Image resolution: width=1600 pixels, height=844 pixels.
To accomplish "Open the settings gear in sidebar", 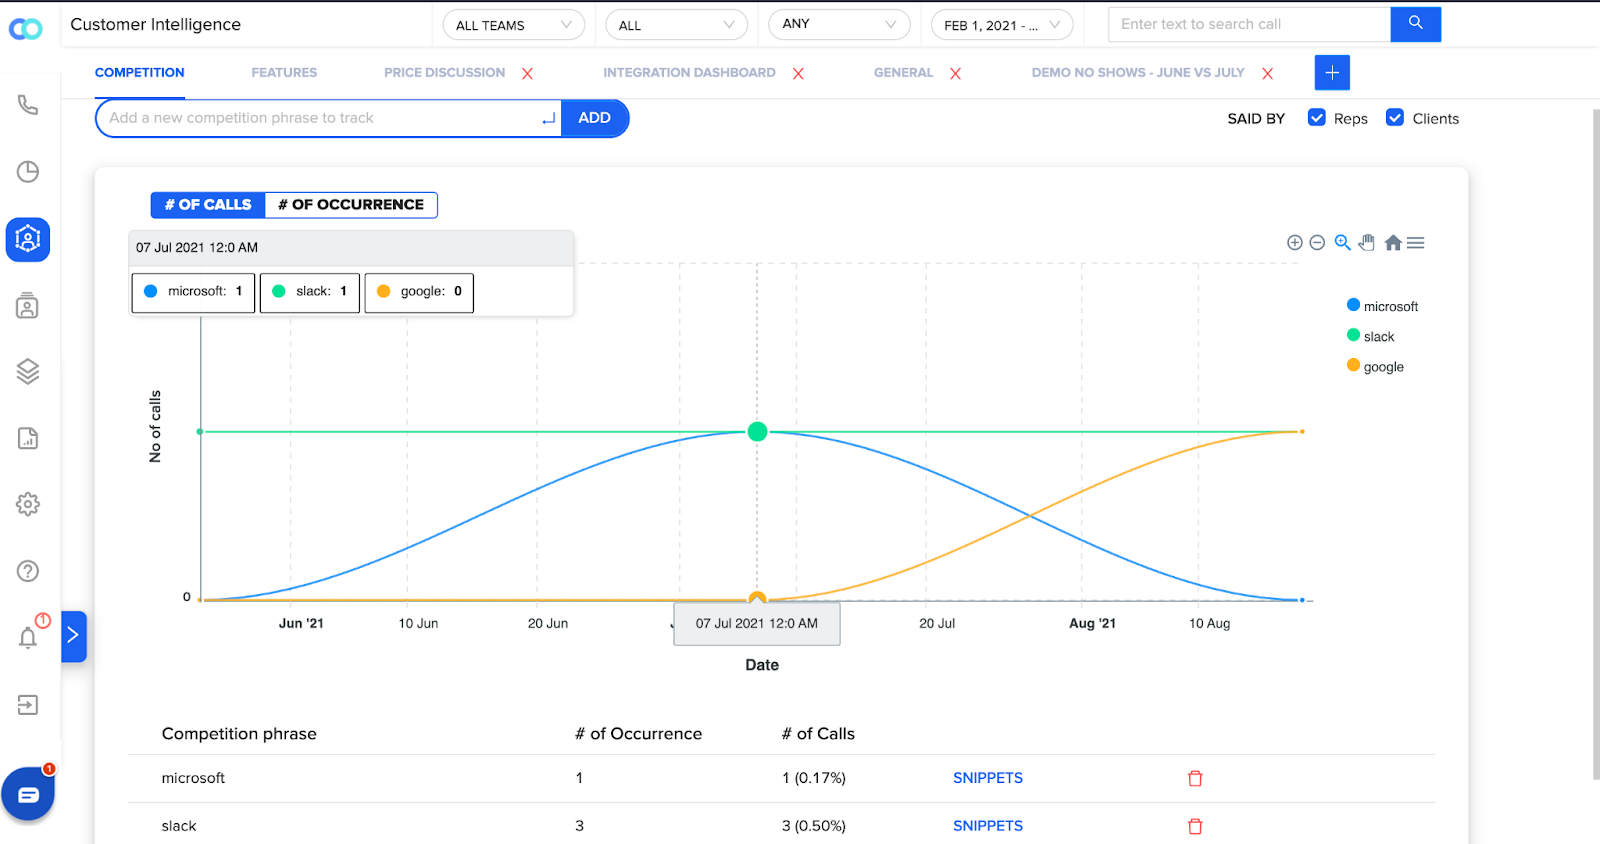I will [28, 504].
